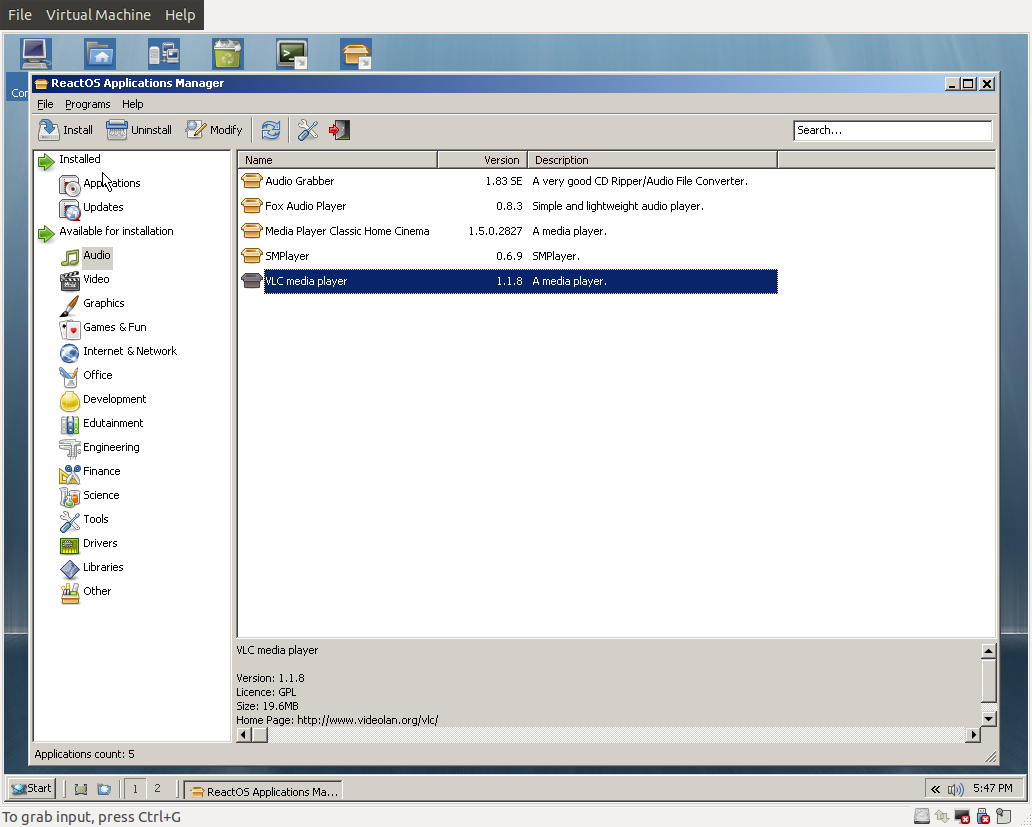The width and height of the screenshot is (1032, 827).
Task: Click the Install toolbar icon
Action: (48, 129)
